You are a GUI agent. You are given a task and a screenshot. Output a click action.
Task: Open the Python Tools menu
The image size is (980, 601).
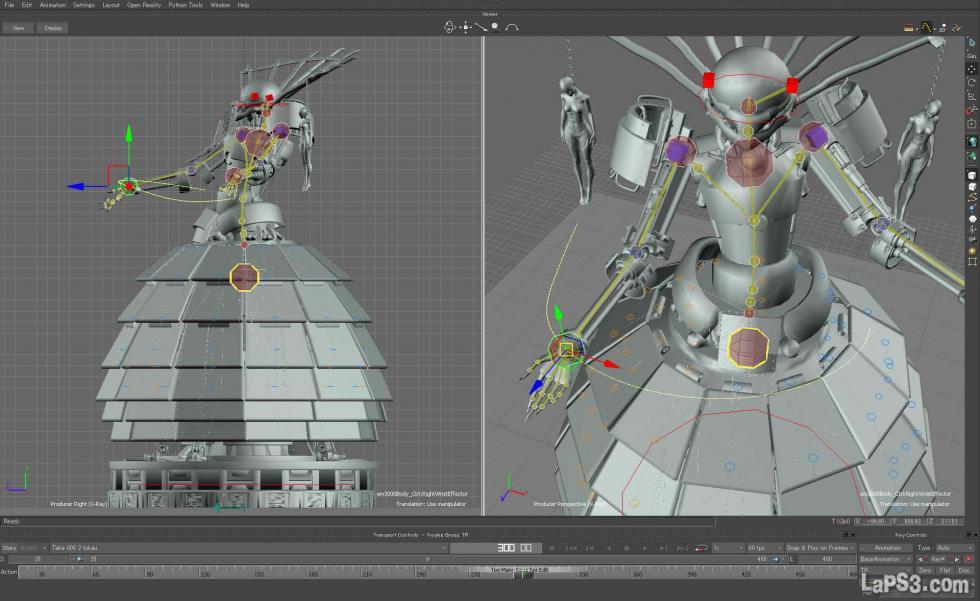coord(181,5)
